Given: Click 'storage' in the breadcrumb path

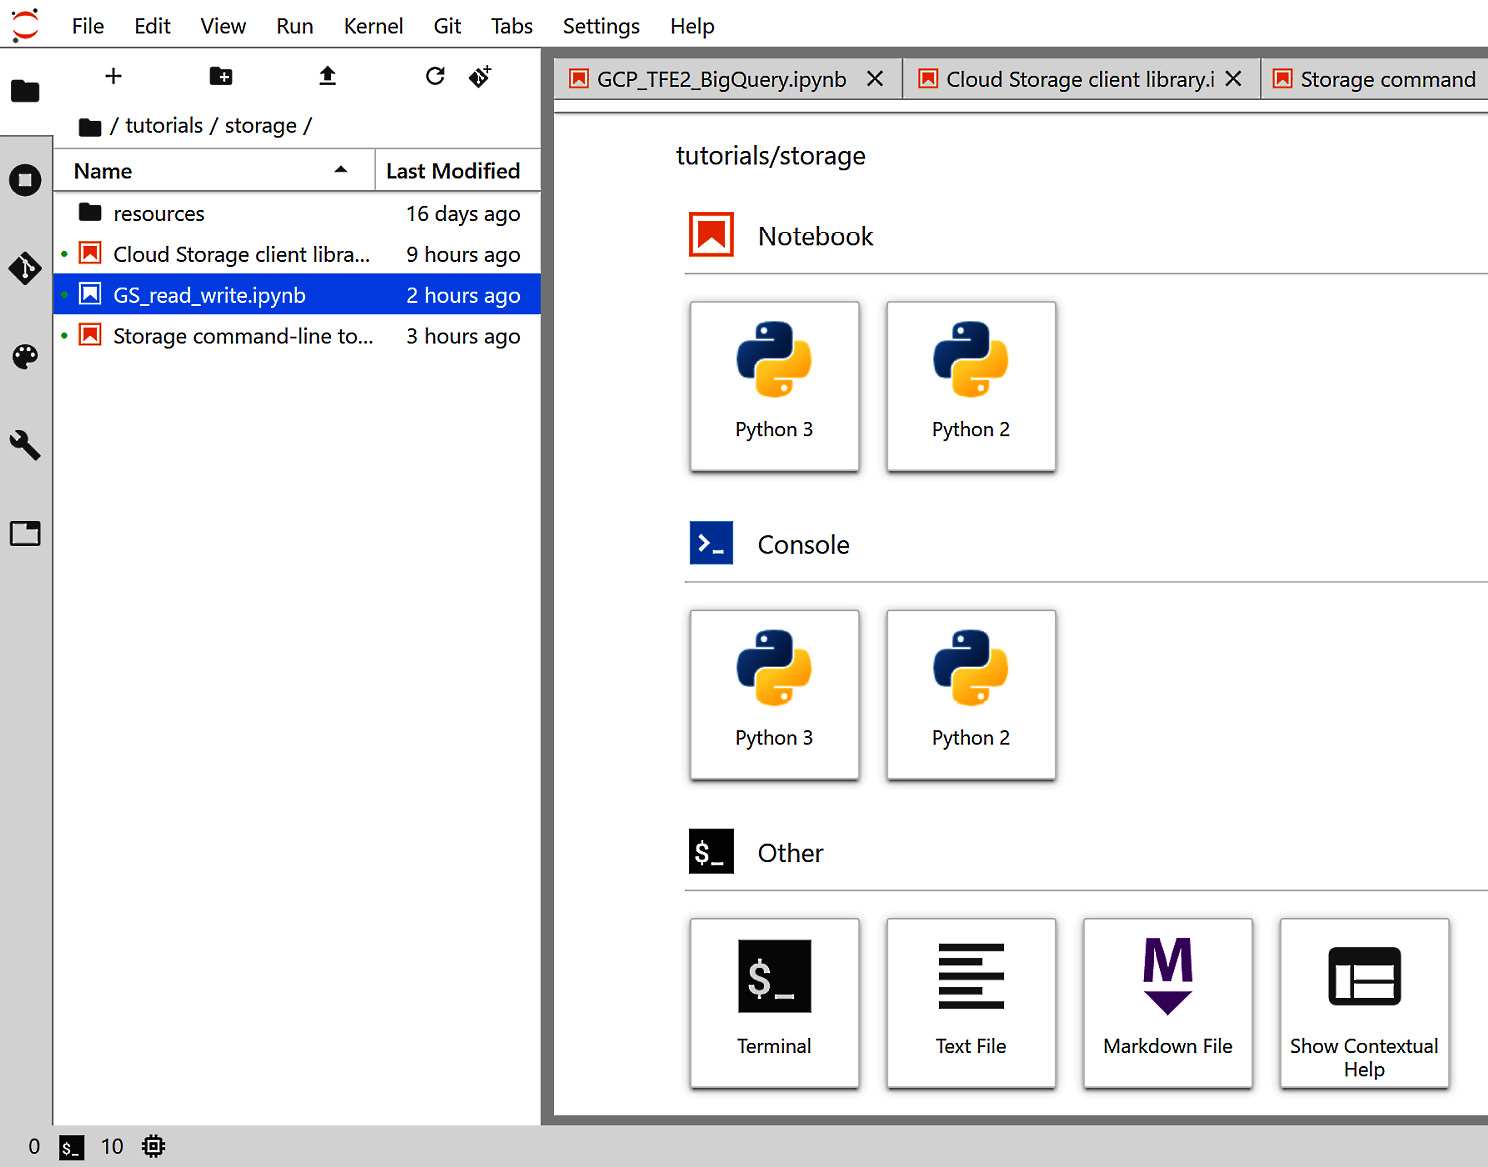Looking at the screenshot, I should (x=260, y=126).
